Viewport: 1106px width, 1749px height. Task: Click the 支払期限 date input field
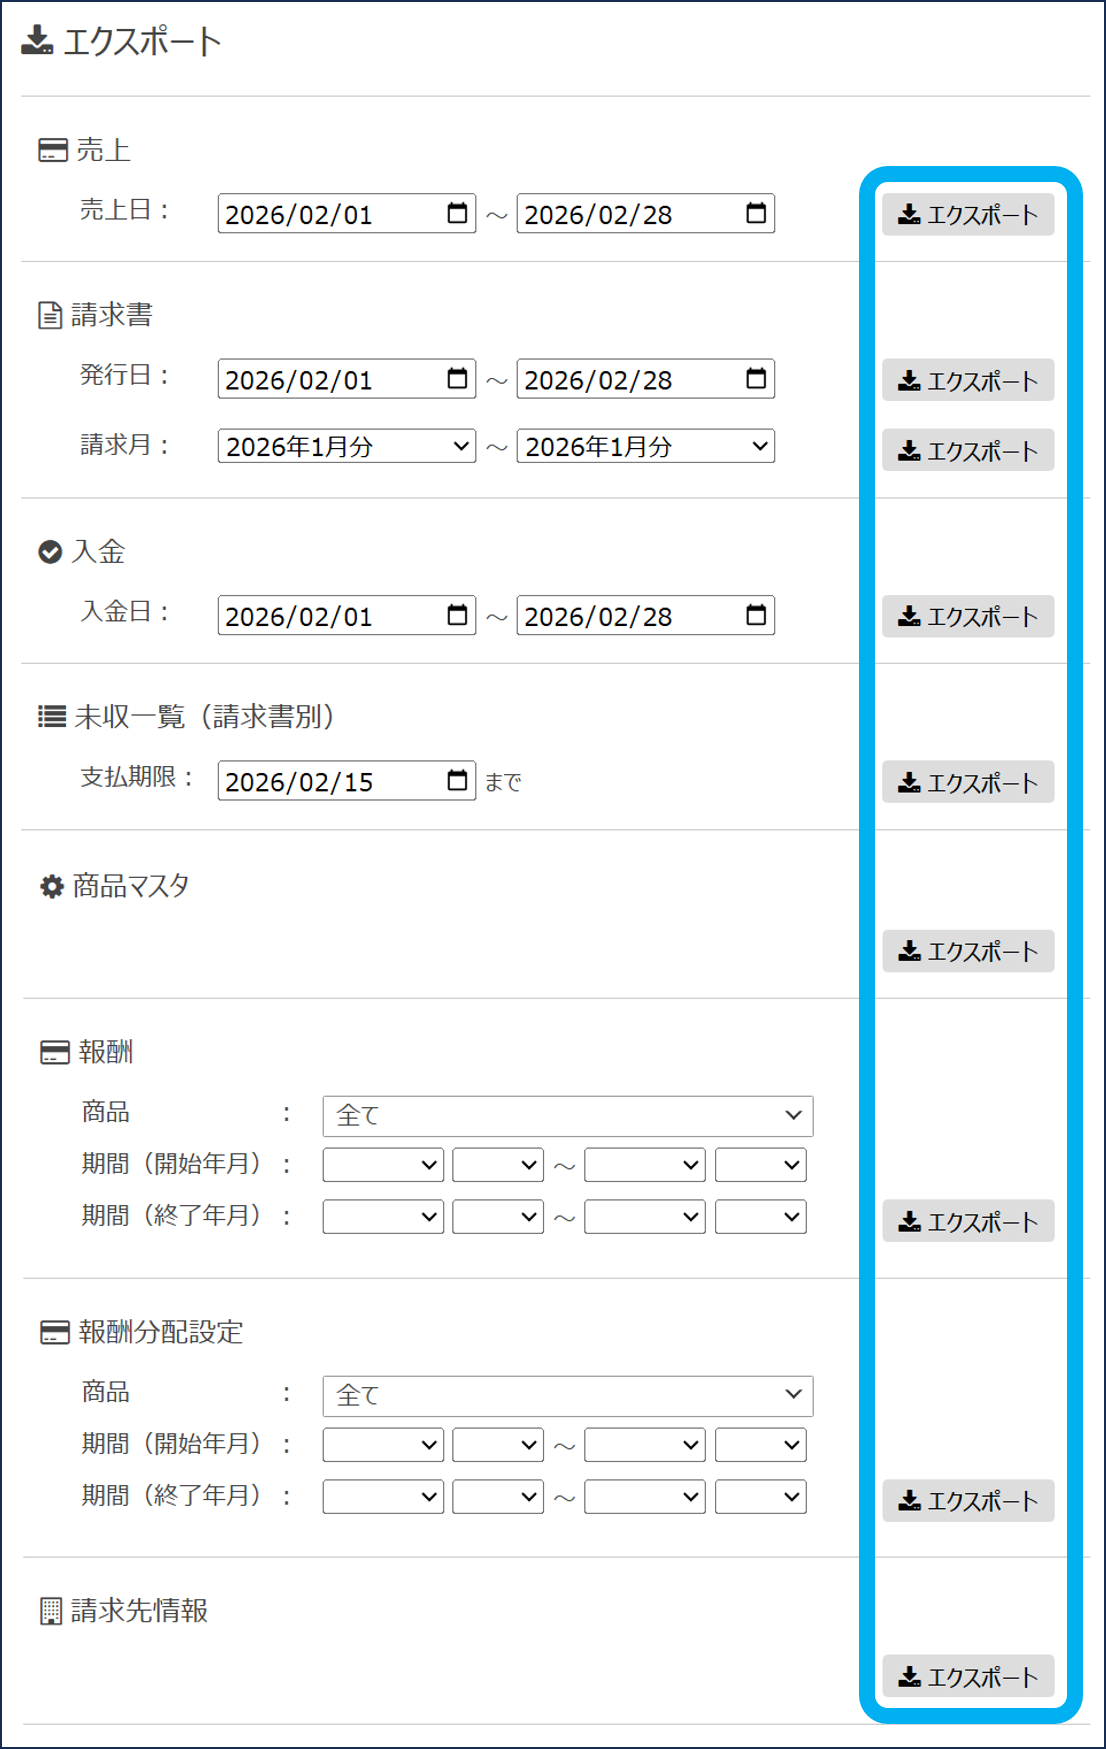330,782
